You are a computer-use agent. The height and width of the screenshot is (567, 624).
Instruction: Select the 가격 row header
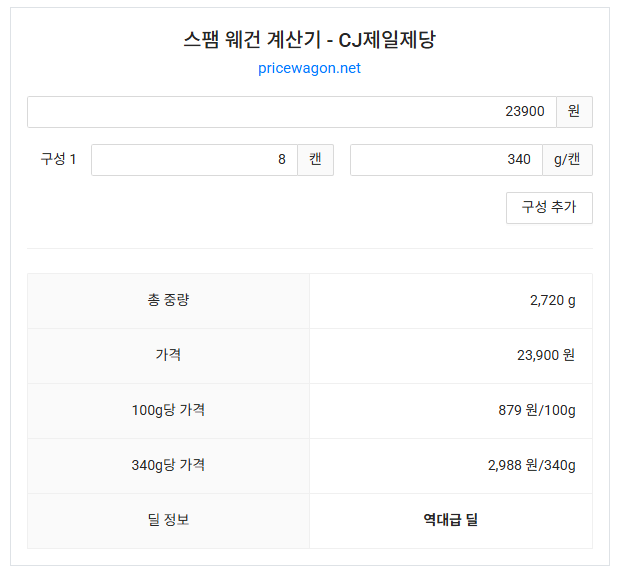click(x=168, y=355)
